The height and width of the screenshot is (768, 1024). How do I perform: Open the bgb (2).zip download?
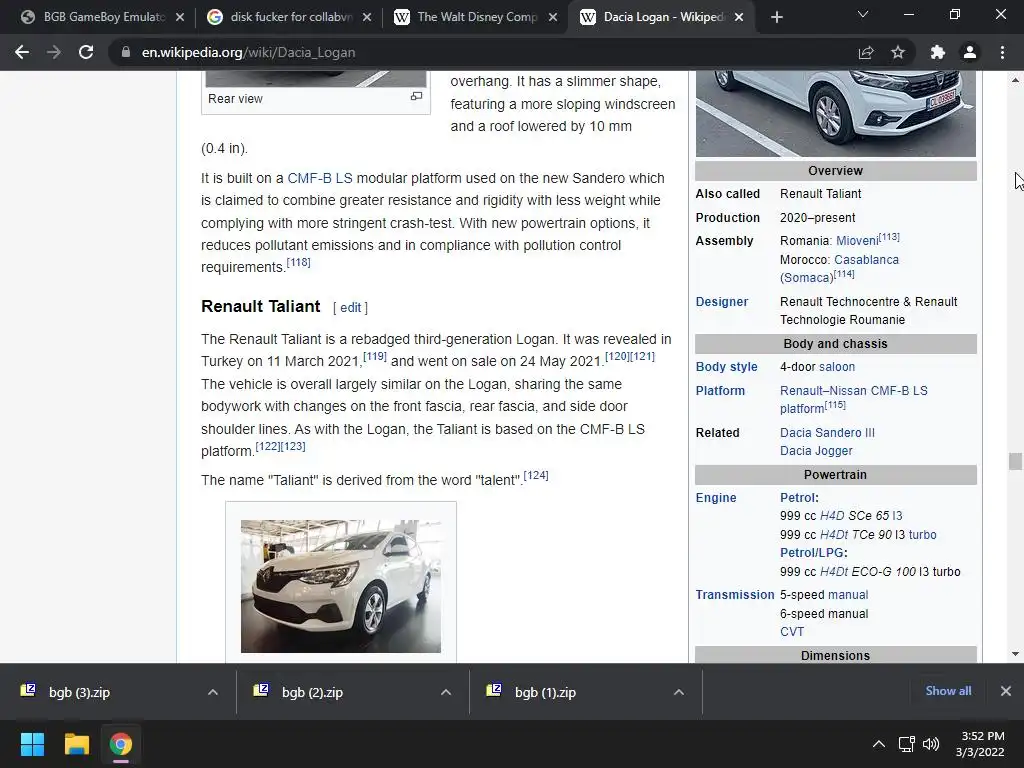pos(312,692)
